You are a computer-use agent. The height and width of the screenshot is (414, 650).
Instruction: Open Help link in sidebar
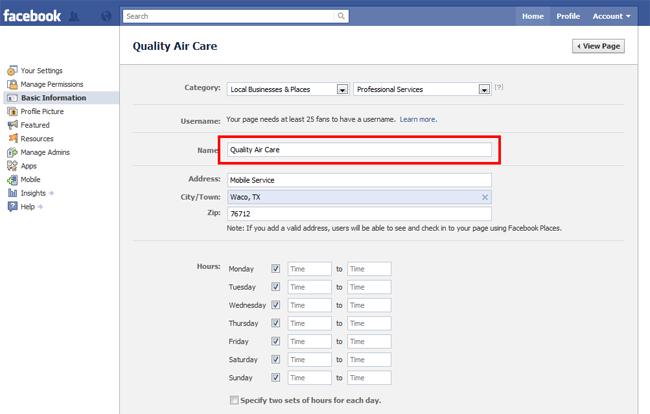[28, 206]
